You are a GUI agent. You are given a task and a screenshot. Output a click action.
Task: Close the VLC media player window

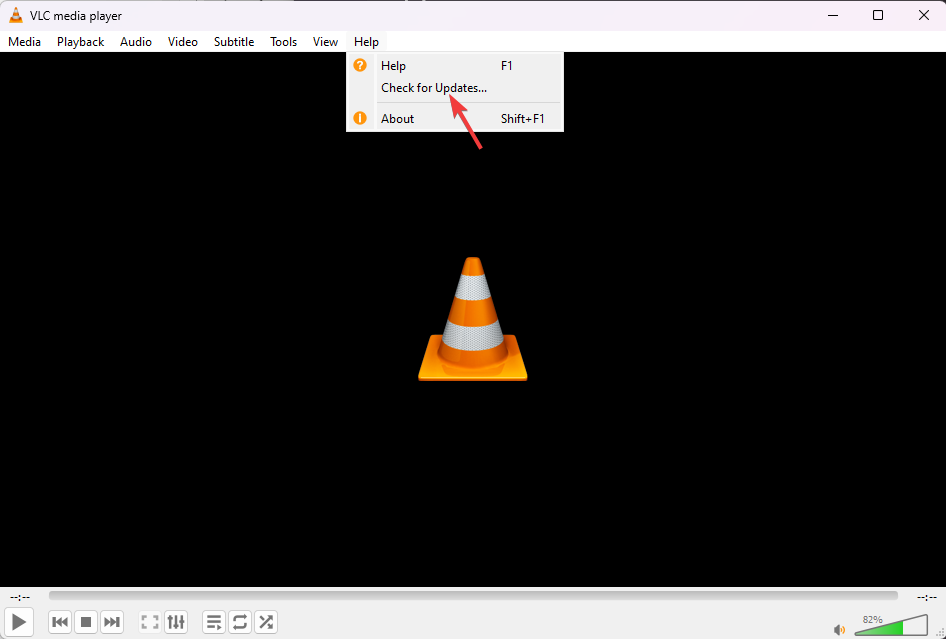coord(924,16)
